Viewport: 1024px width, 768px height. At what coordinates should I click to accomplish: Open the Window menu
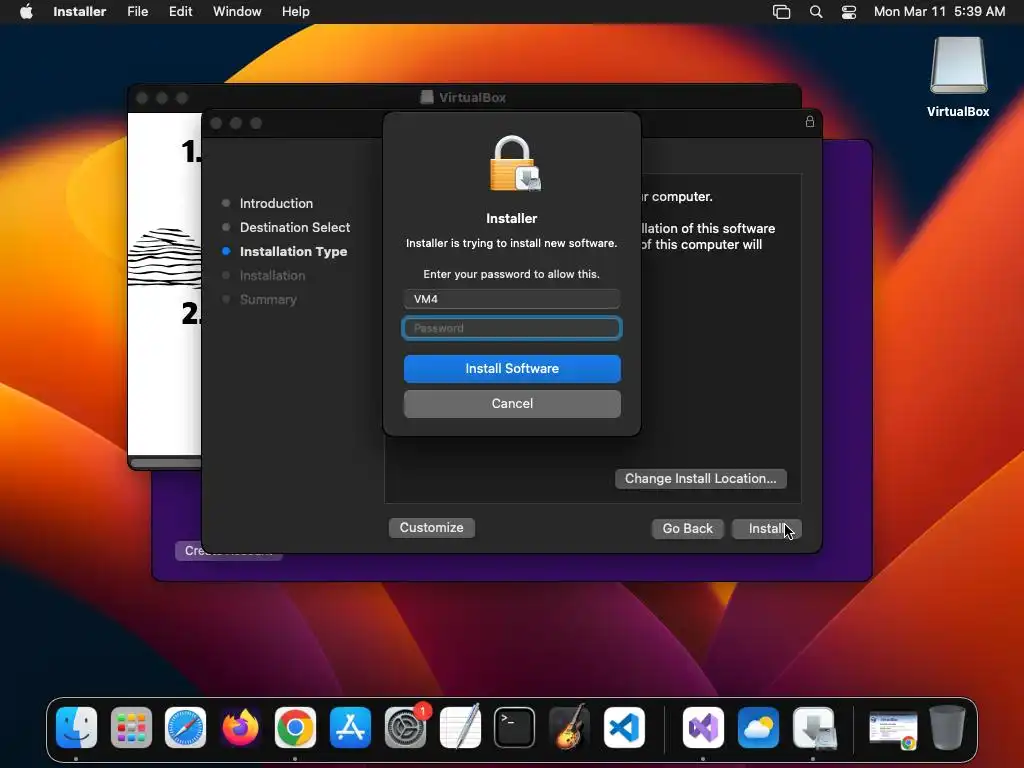(237, 12)
